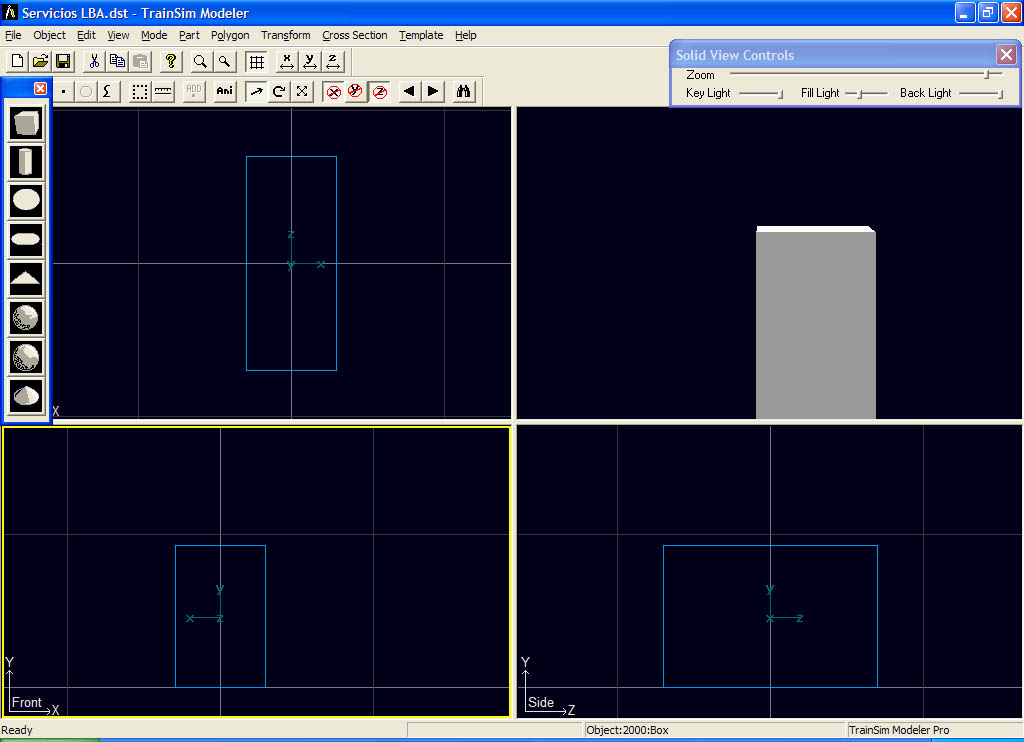Select the cone primitive at the palette bottom

tap(27, 395)
